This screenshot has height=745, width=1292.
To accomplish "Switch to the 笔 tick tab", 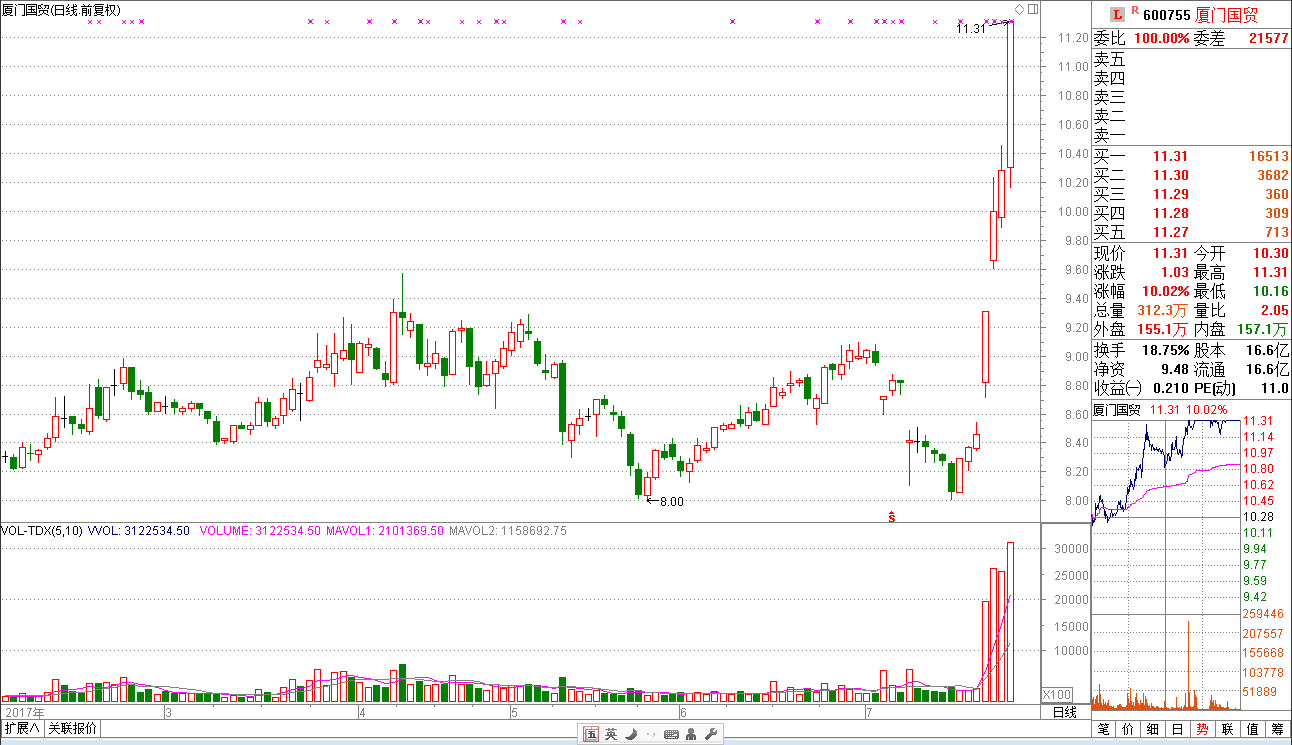I will [1104, 730].
